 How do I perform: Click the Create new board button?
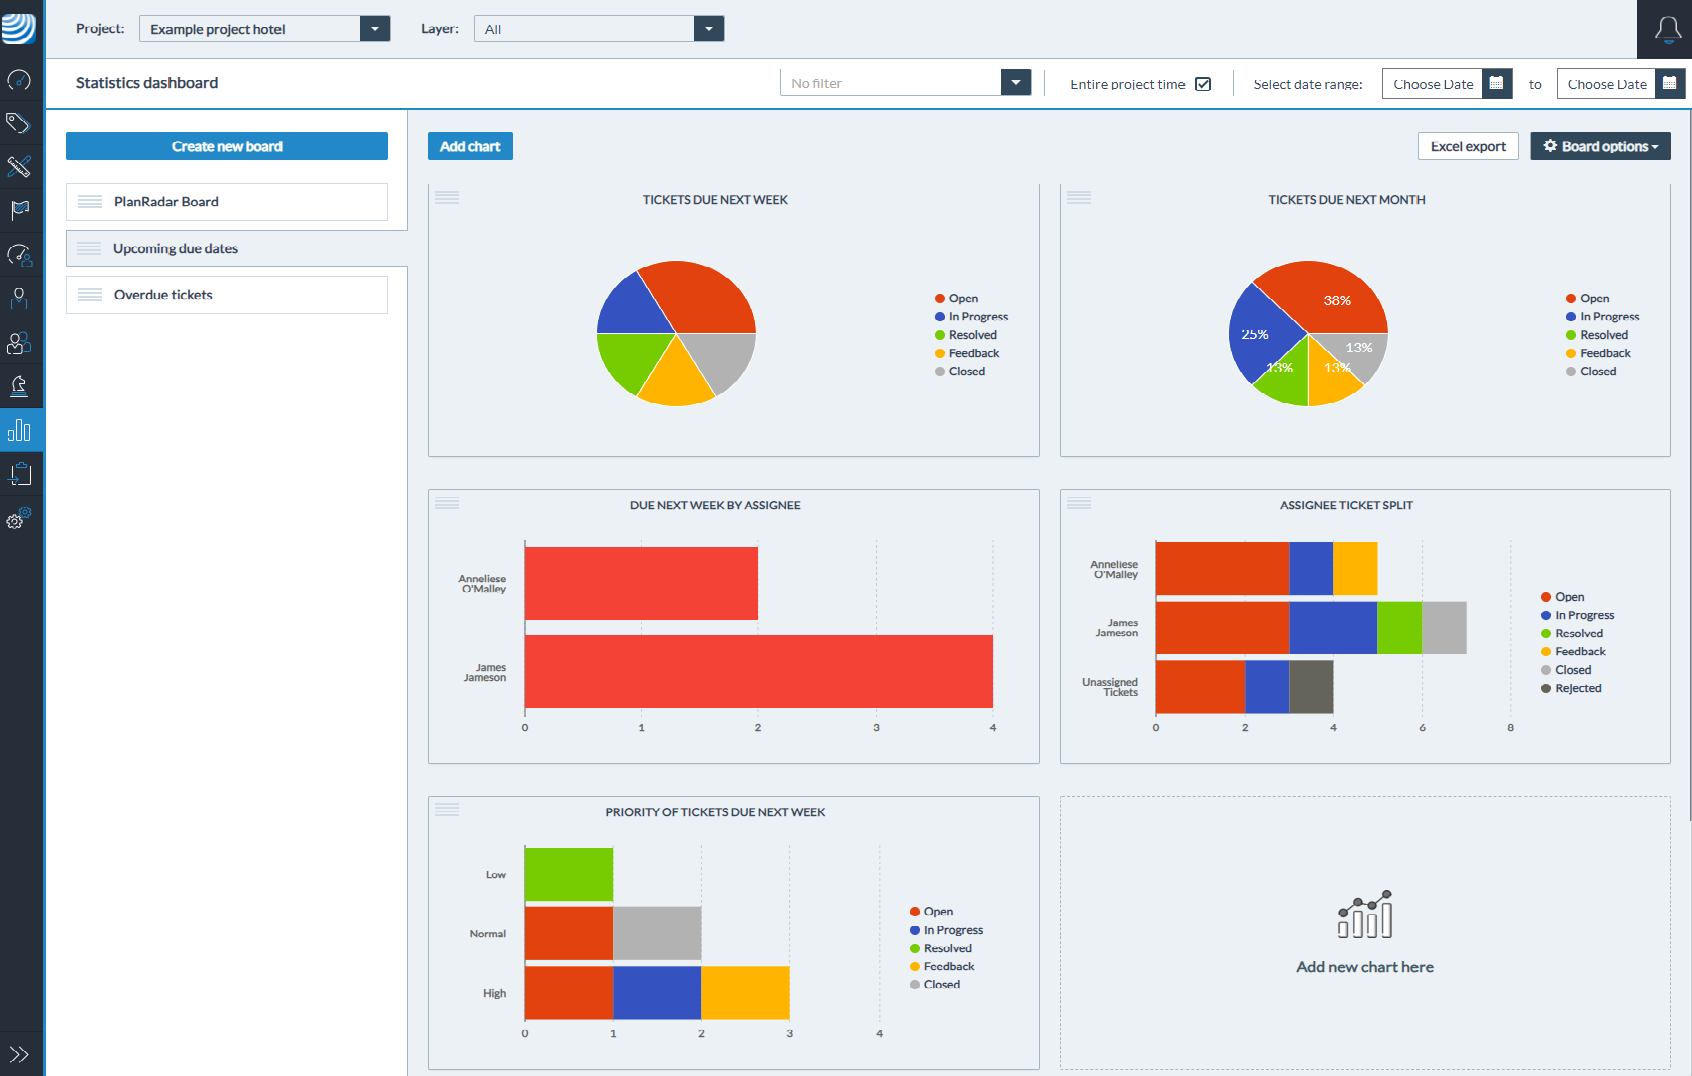coord(227,146)
